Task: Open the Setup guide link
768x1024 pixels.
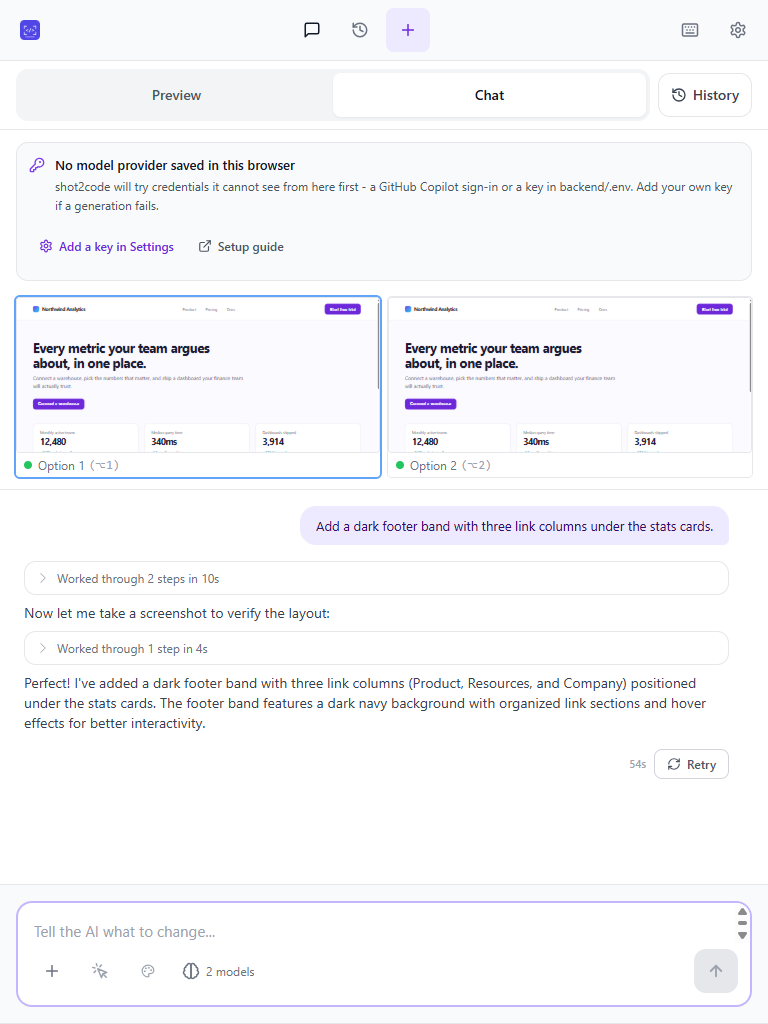Action: 241,247
